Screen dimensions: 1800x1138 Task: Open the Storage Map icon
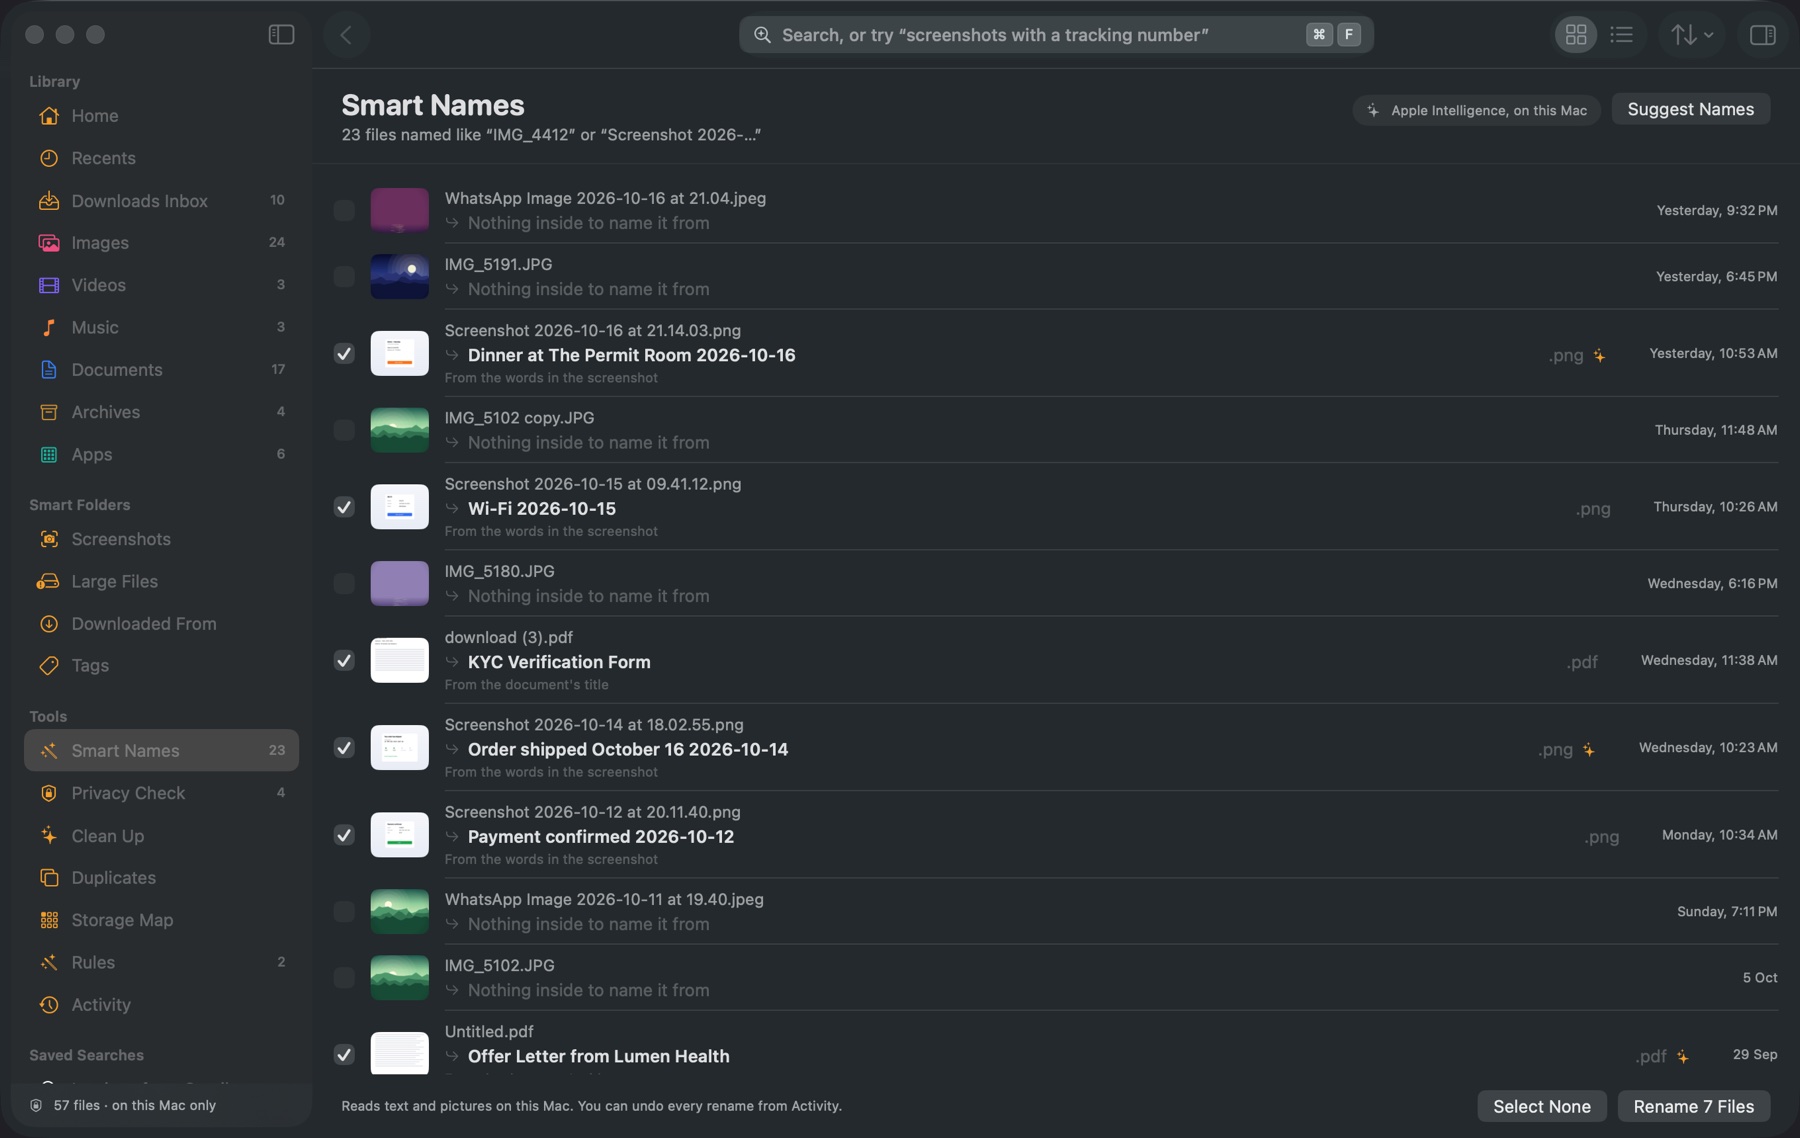tap(49, 920)
